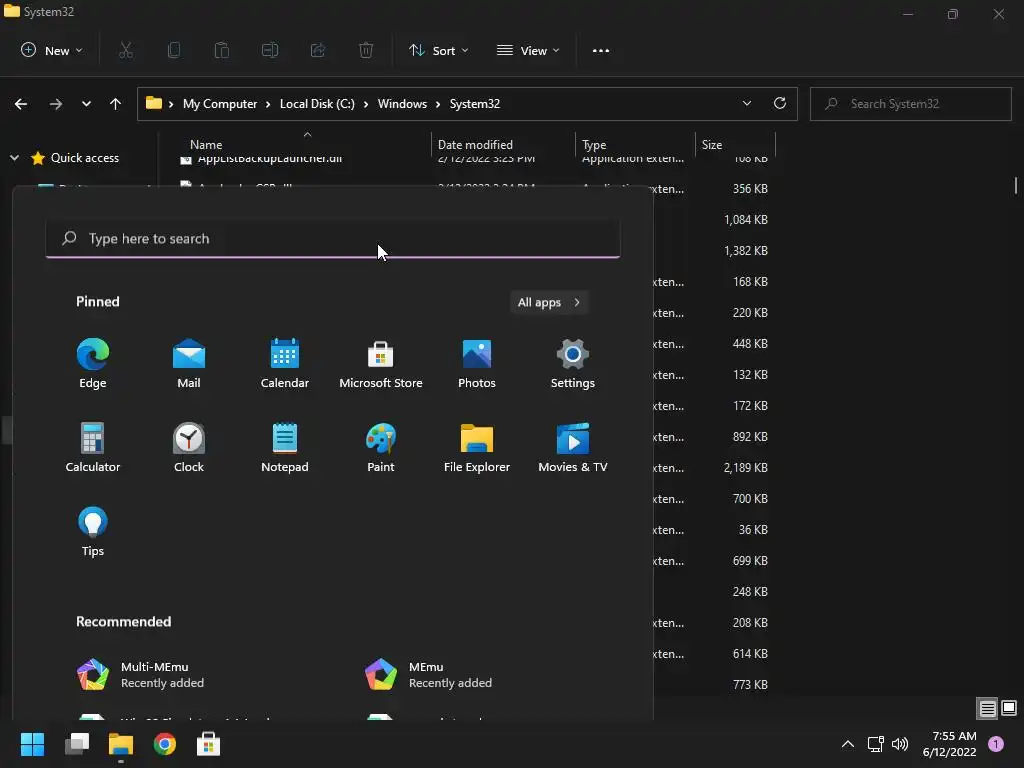This screenshot has width=1024, height=768.
Task: Open Microsoft Store from pinned apps
Action: (381, 363)
